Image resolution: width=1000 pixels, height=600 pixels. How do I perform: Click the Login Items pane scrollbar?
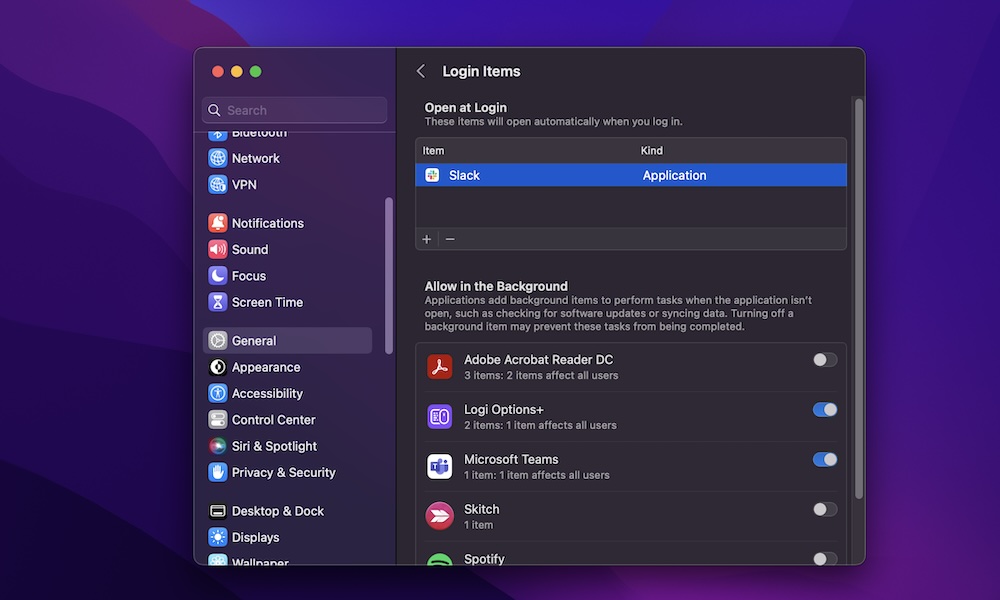(x=858, y=300)
